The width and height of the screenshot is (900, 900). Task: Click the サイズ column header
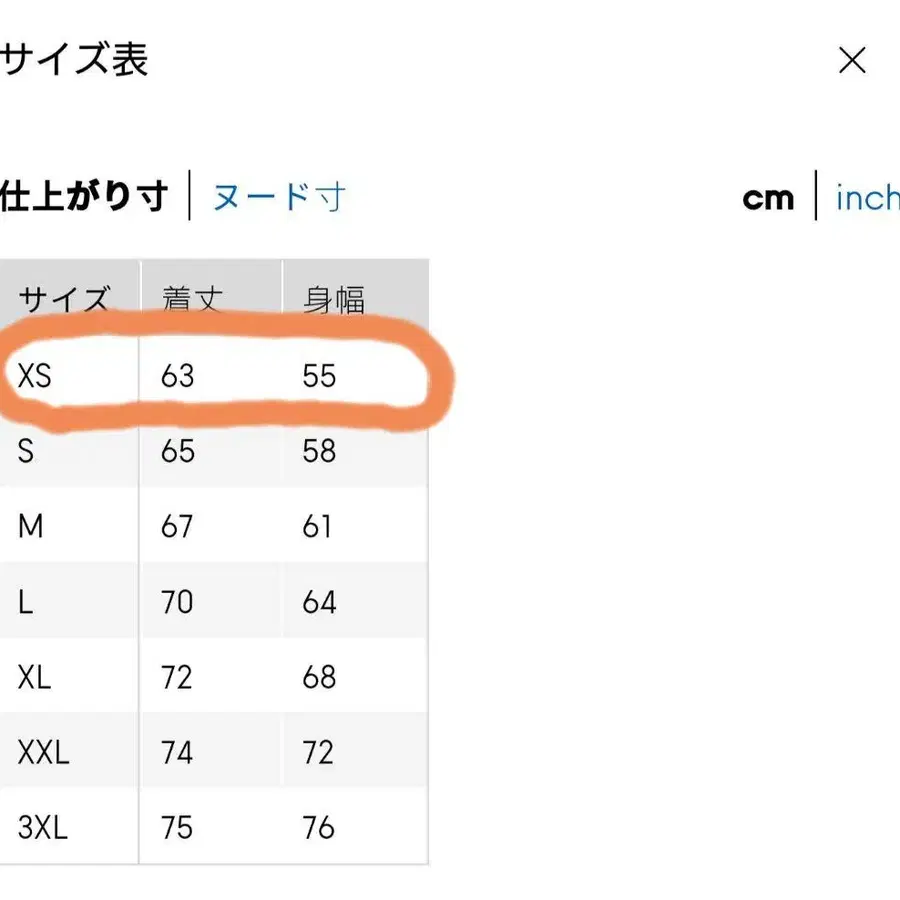point(63,295)
